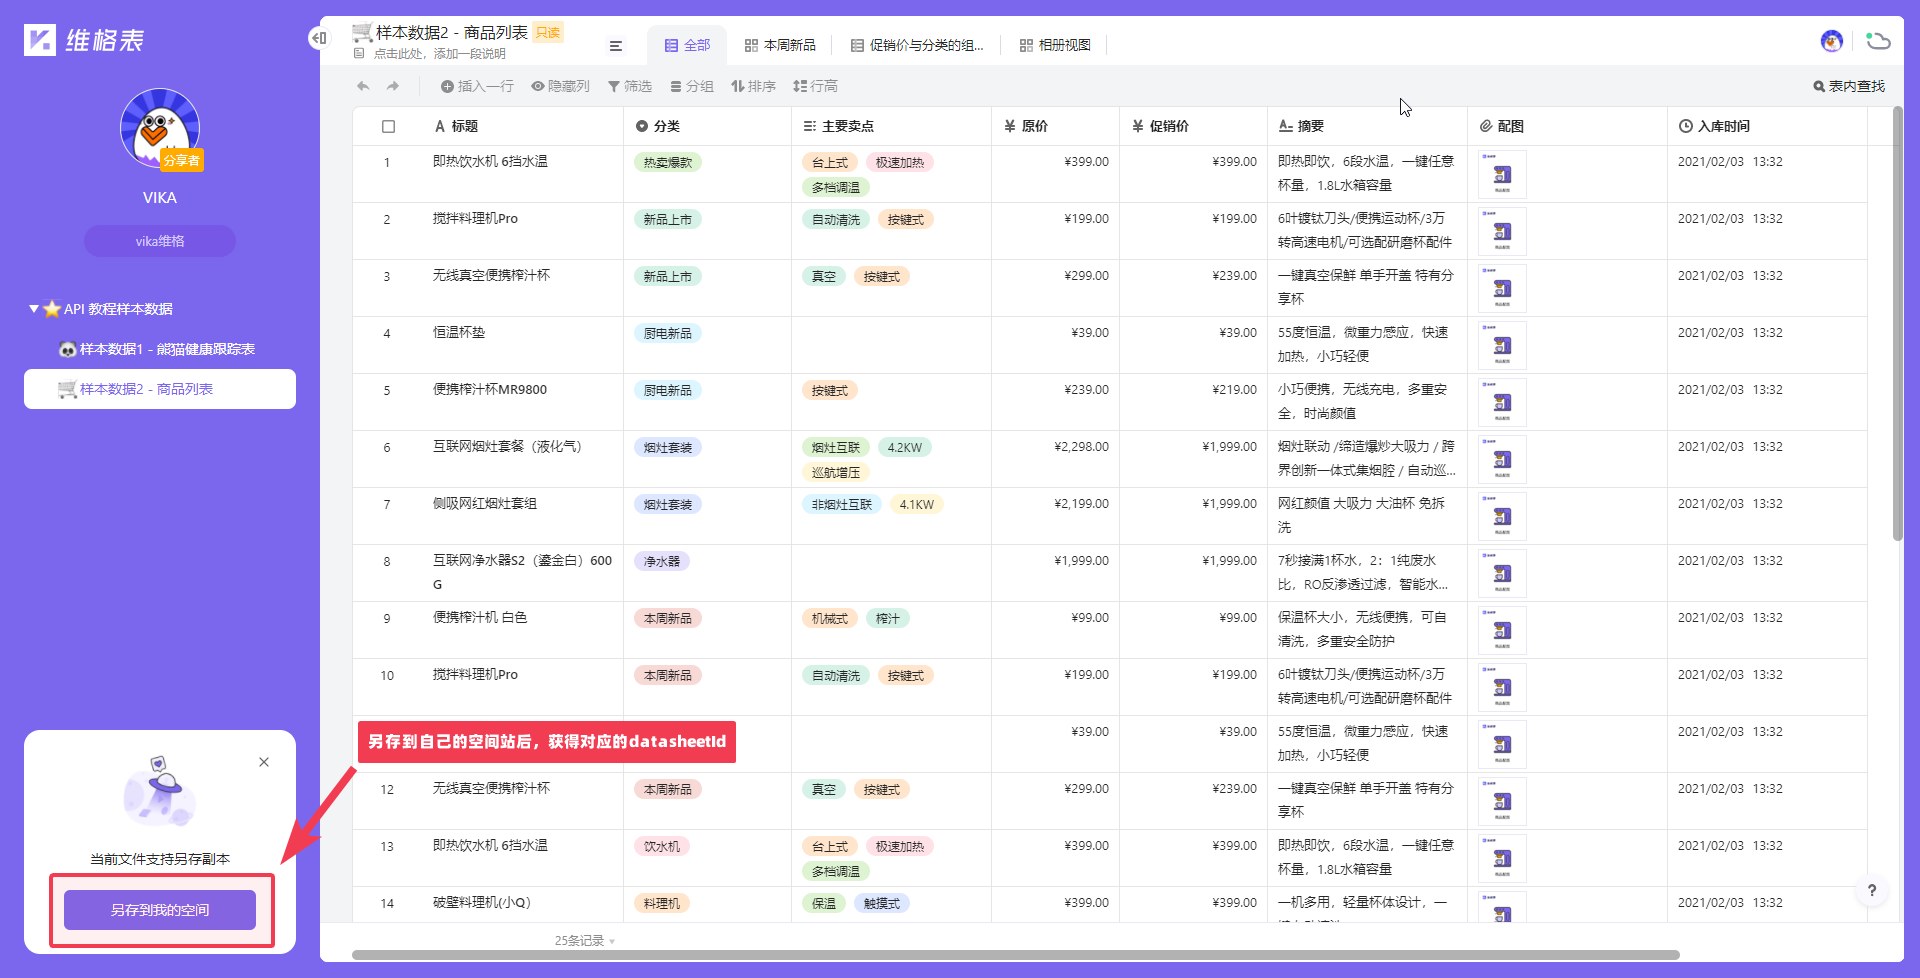
Task: Click 净水器 tag in row 8
Action: 662,561
